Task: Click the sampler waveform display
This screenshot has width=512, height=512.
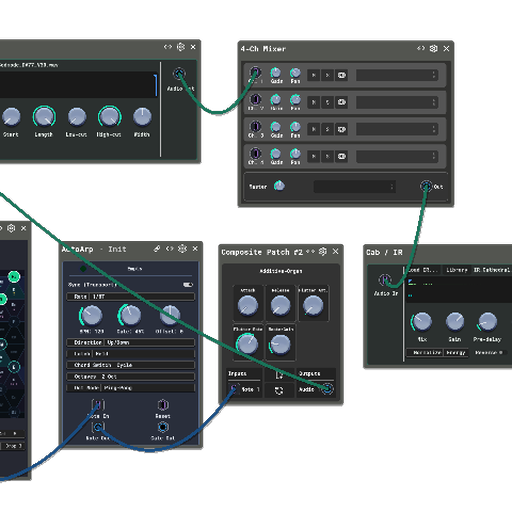Action: (78, 85)
